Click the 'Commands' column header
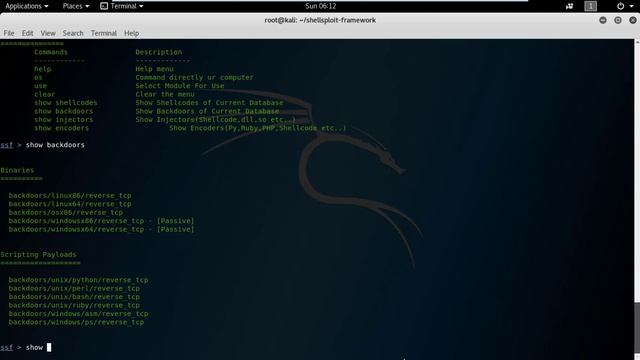This screenshot has width=640, height=360. 51,52
